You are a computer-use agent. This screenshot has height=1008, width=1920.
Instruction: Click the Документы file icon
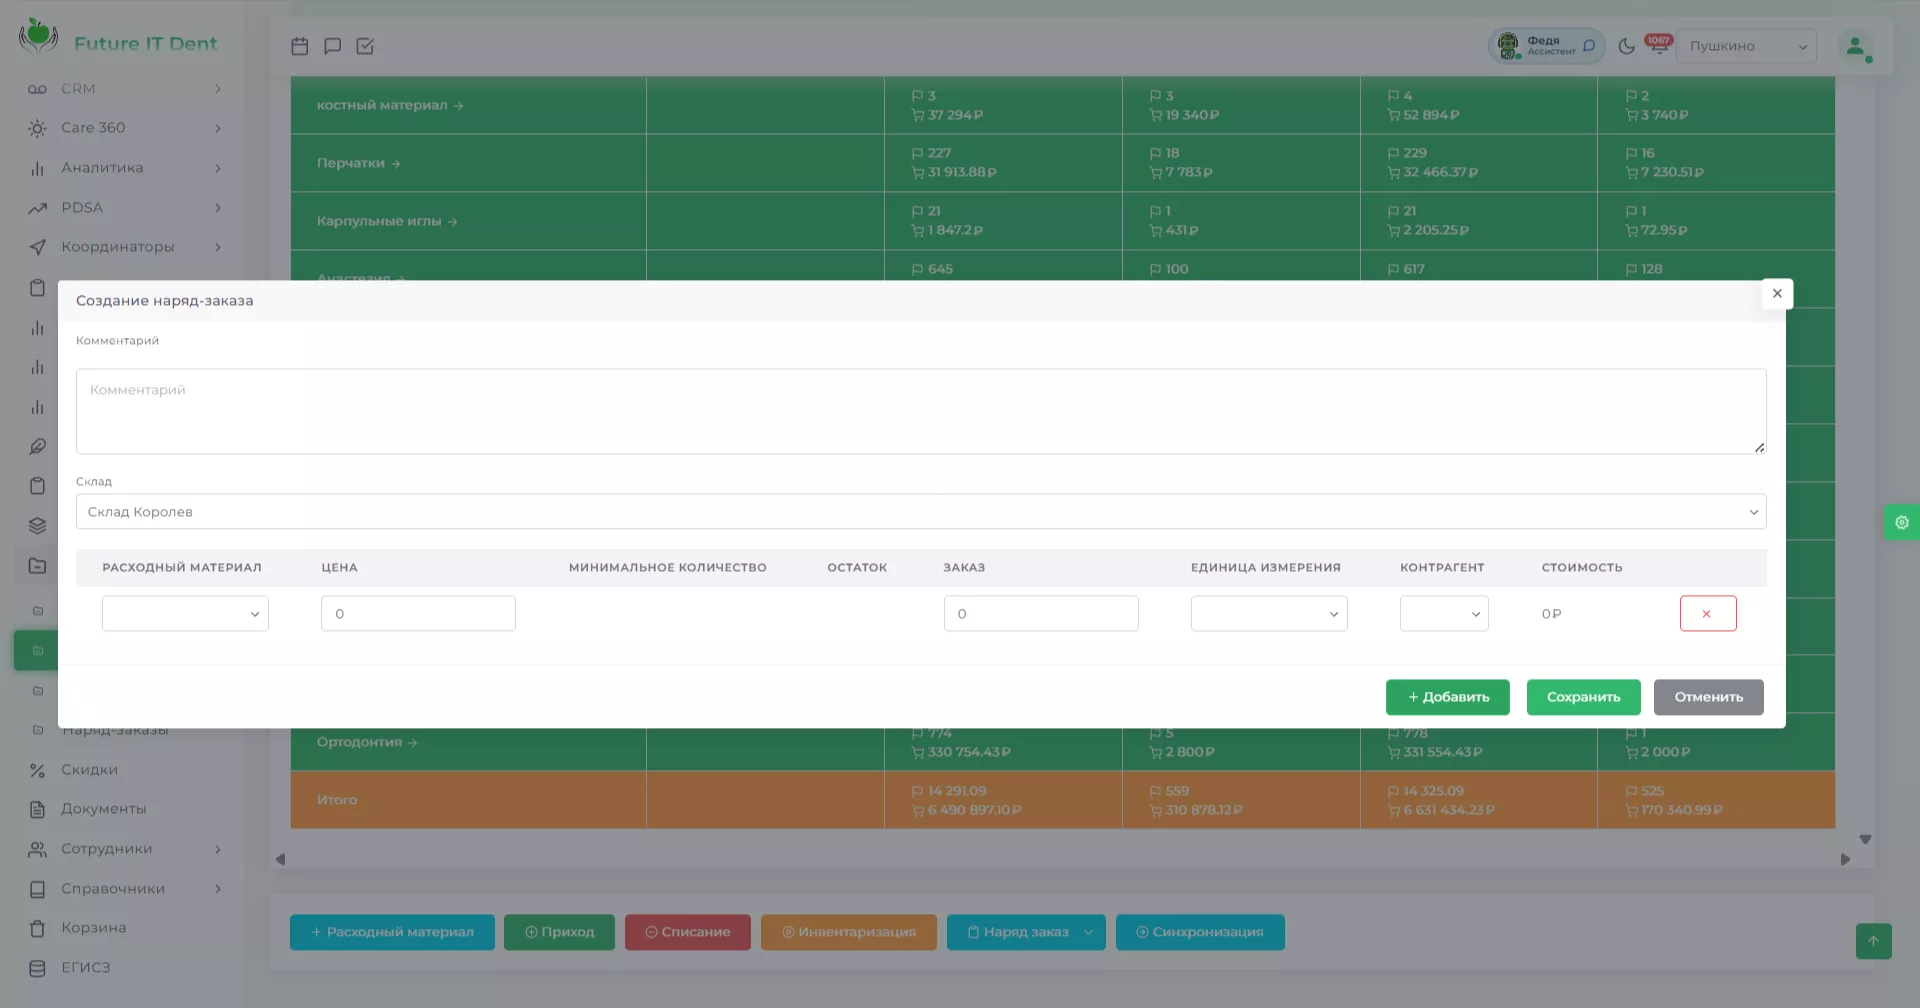click(37, 809)
